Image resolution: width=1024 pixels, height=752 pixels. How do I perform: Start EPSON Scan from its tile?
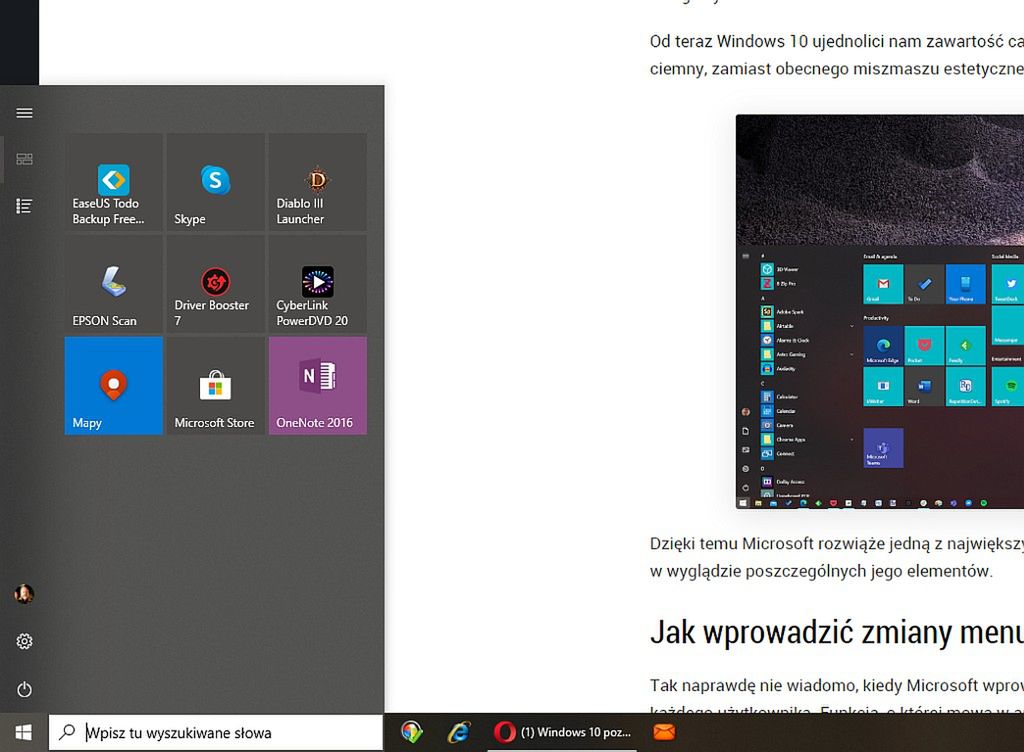coord(114,284)
